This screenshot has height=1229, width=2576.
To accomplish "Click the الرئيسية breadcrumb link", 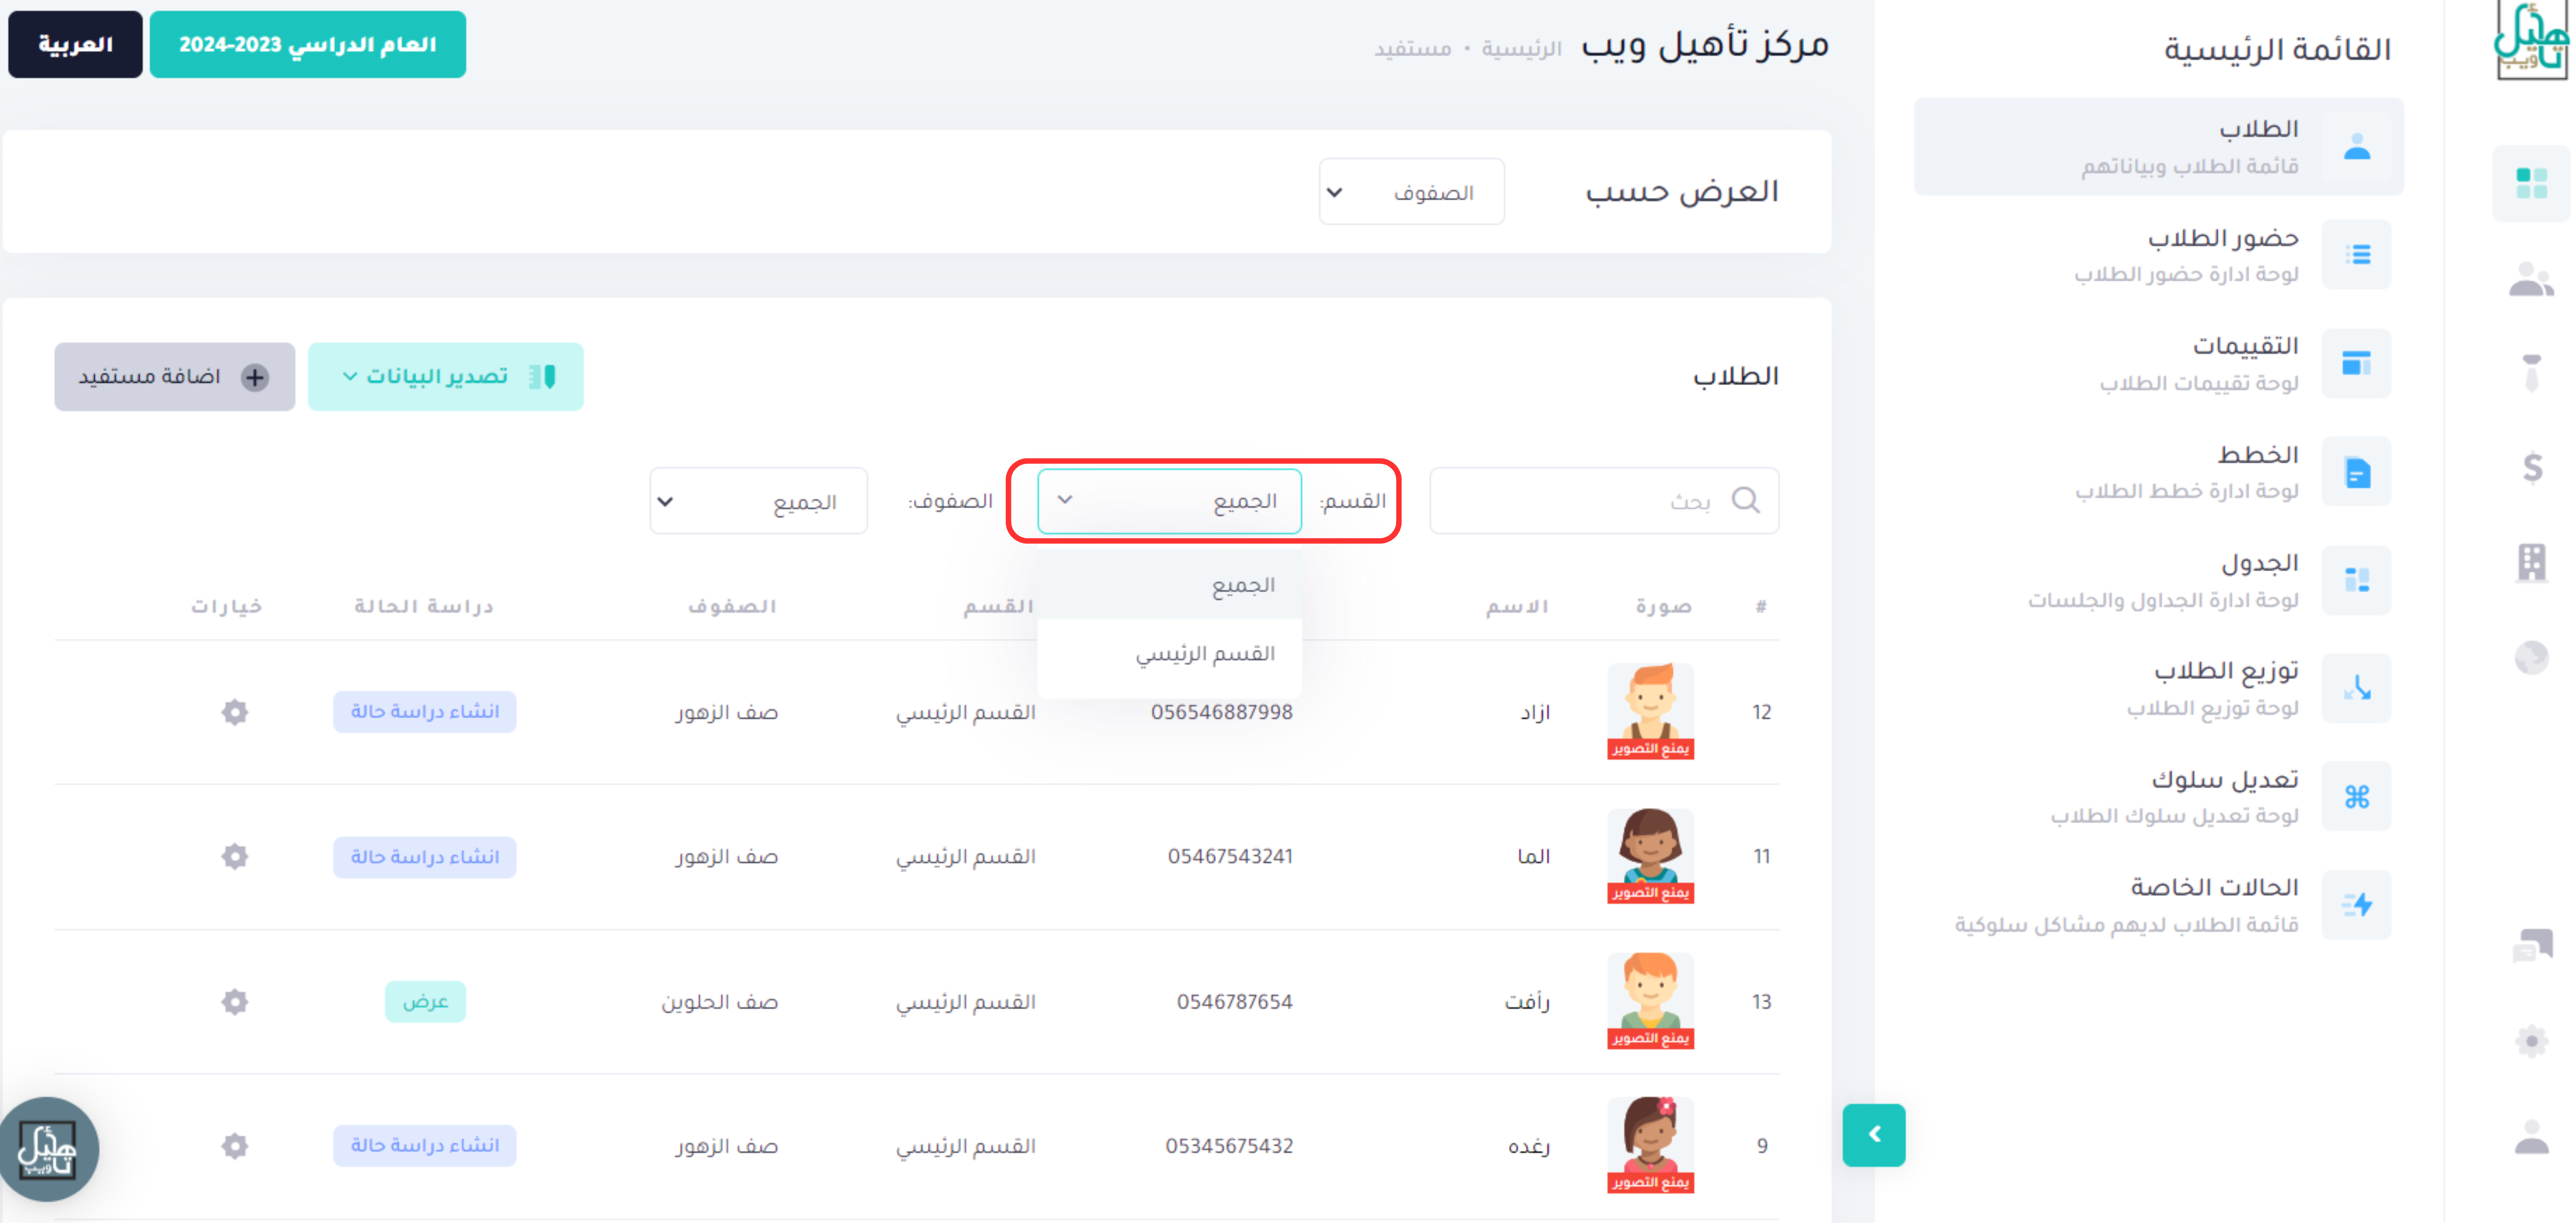I will coord(1521,49).
